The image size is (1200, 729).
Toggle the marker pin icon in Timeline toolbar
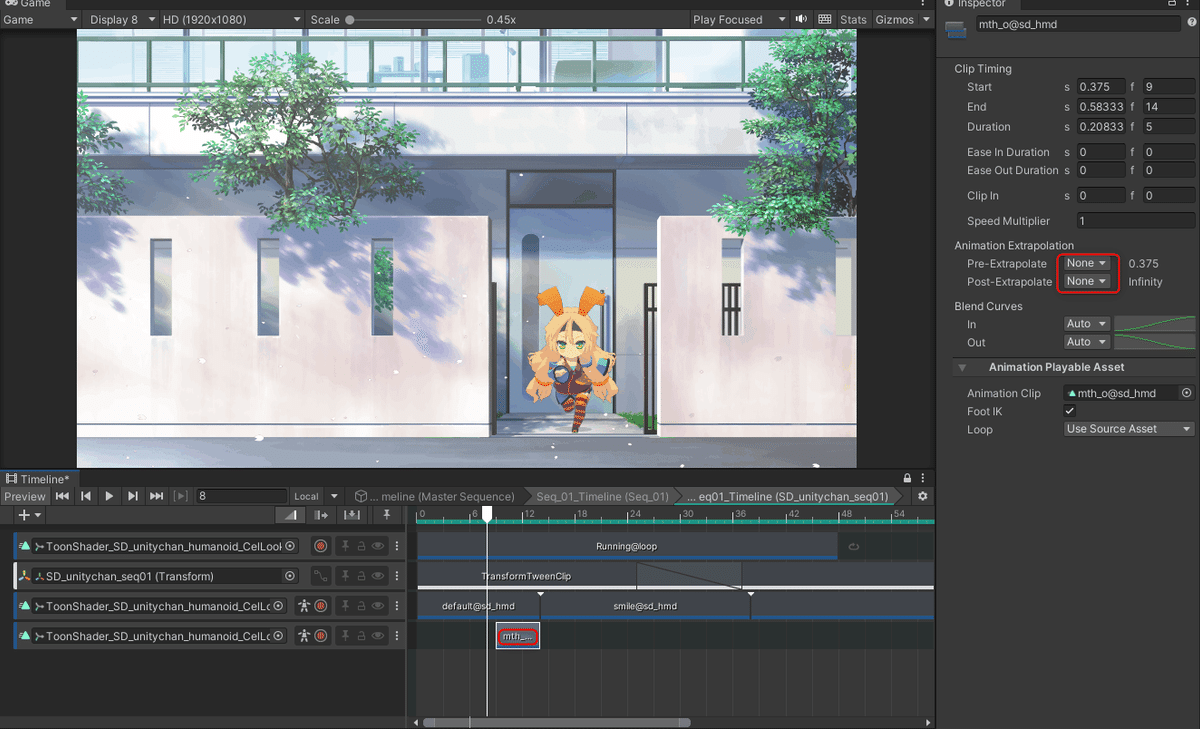(387, 515)
